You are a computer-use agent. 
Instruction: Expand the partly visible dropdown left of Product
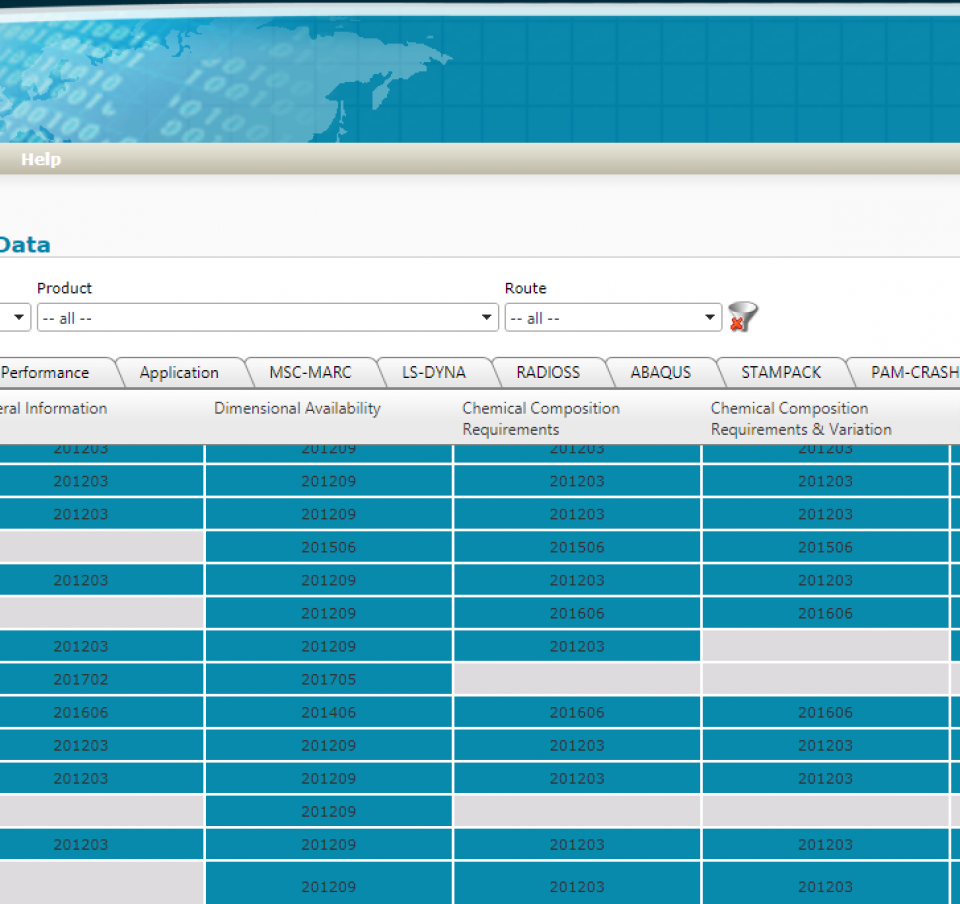15,318
